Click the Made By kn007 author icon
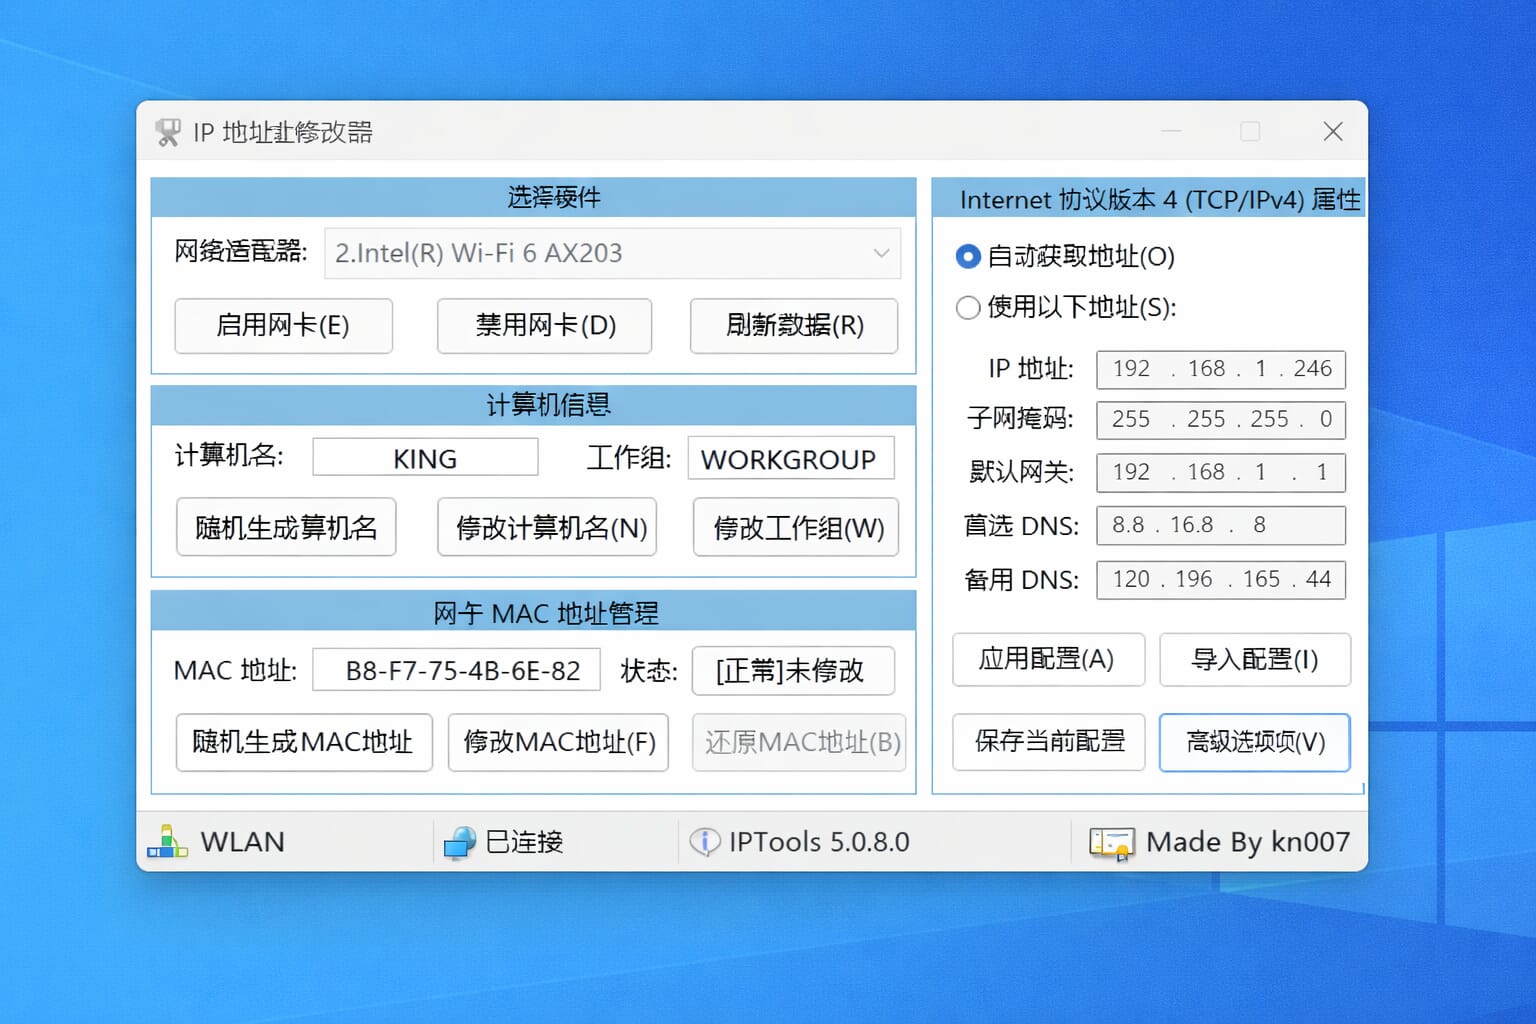 pos(1111,843)
